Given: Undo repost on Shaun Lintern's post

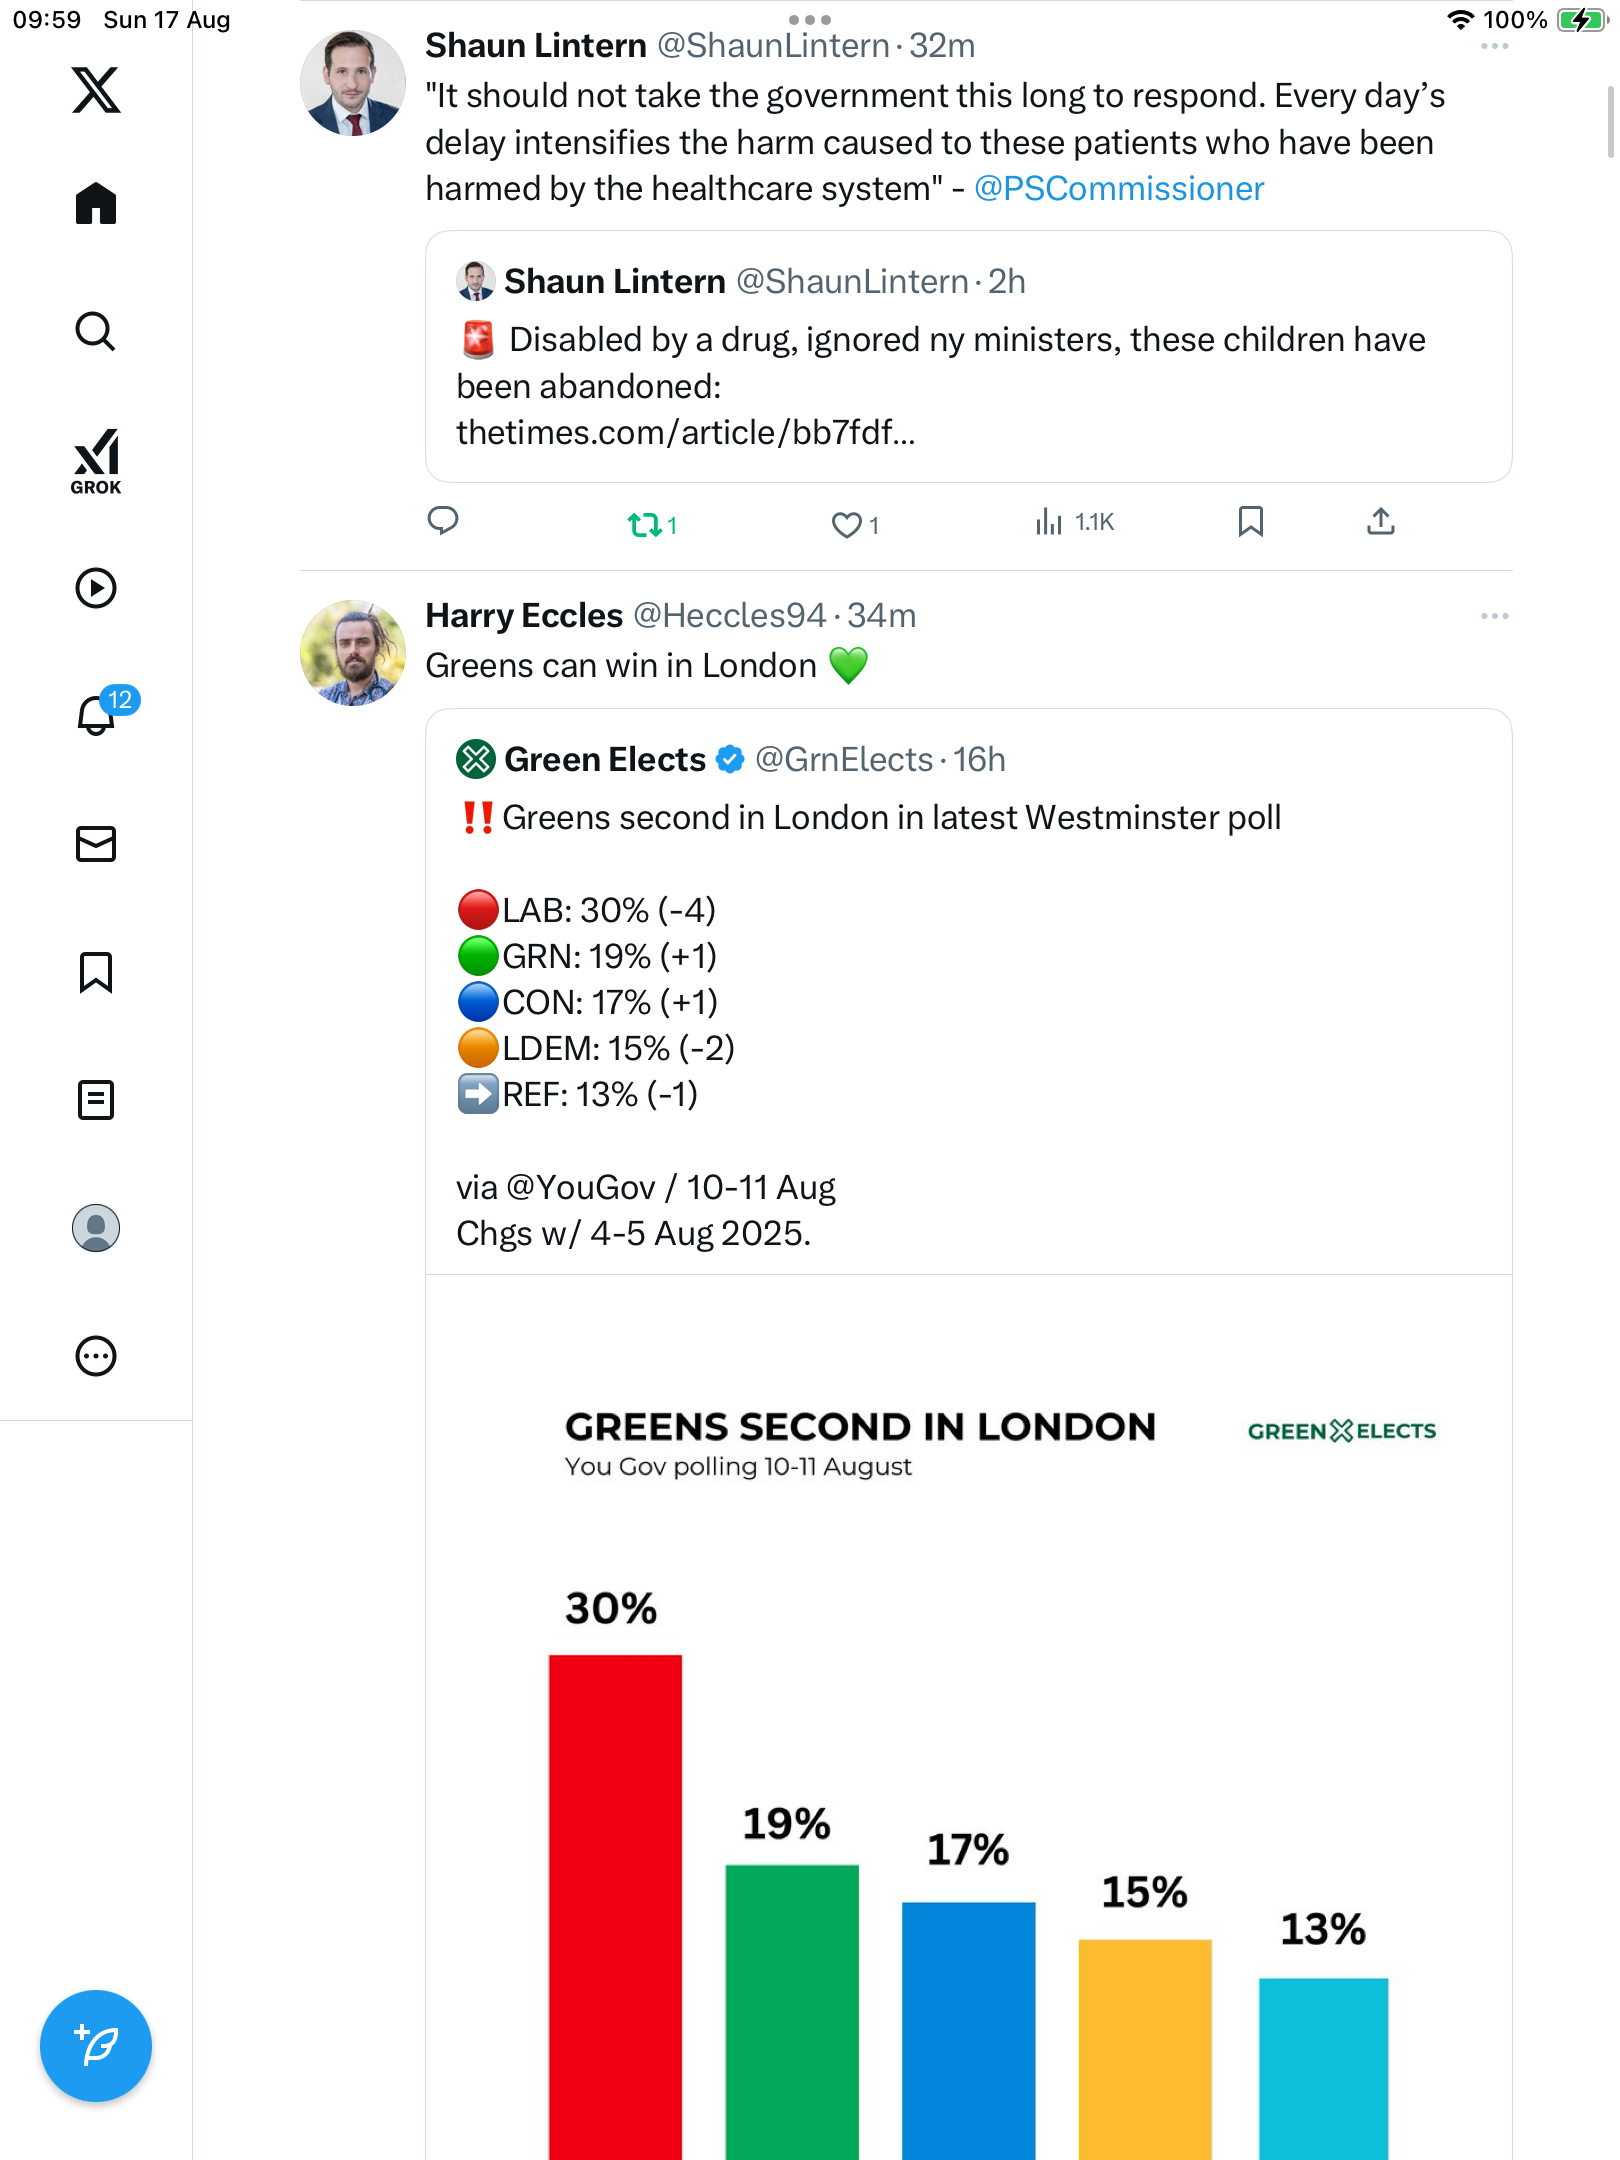Looking at the screenshot, I should (x=644, y=524).
